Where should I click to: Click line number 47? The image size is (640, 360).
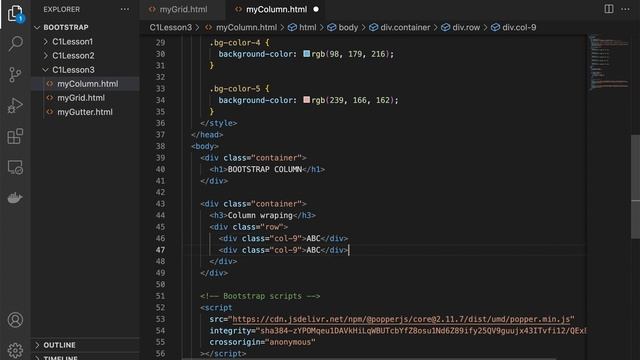[x=160, y=250]
